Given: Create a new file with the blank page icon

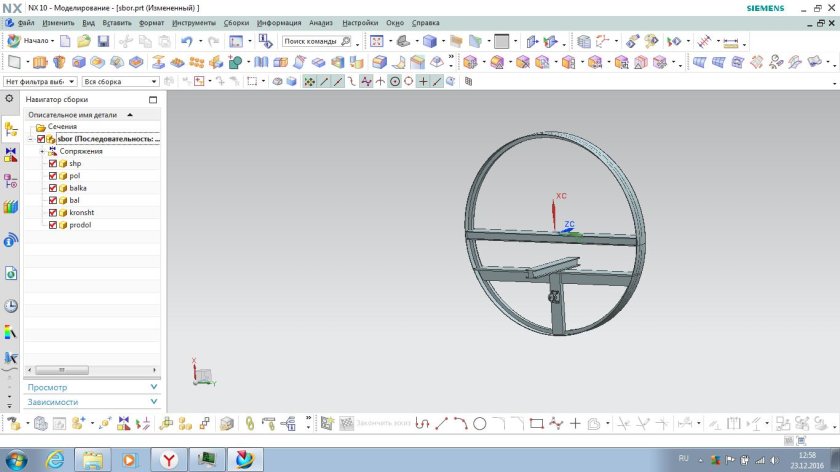Looking at the screenshot, I should click(x=65, y=41).
